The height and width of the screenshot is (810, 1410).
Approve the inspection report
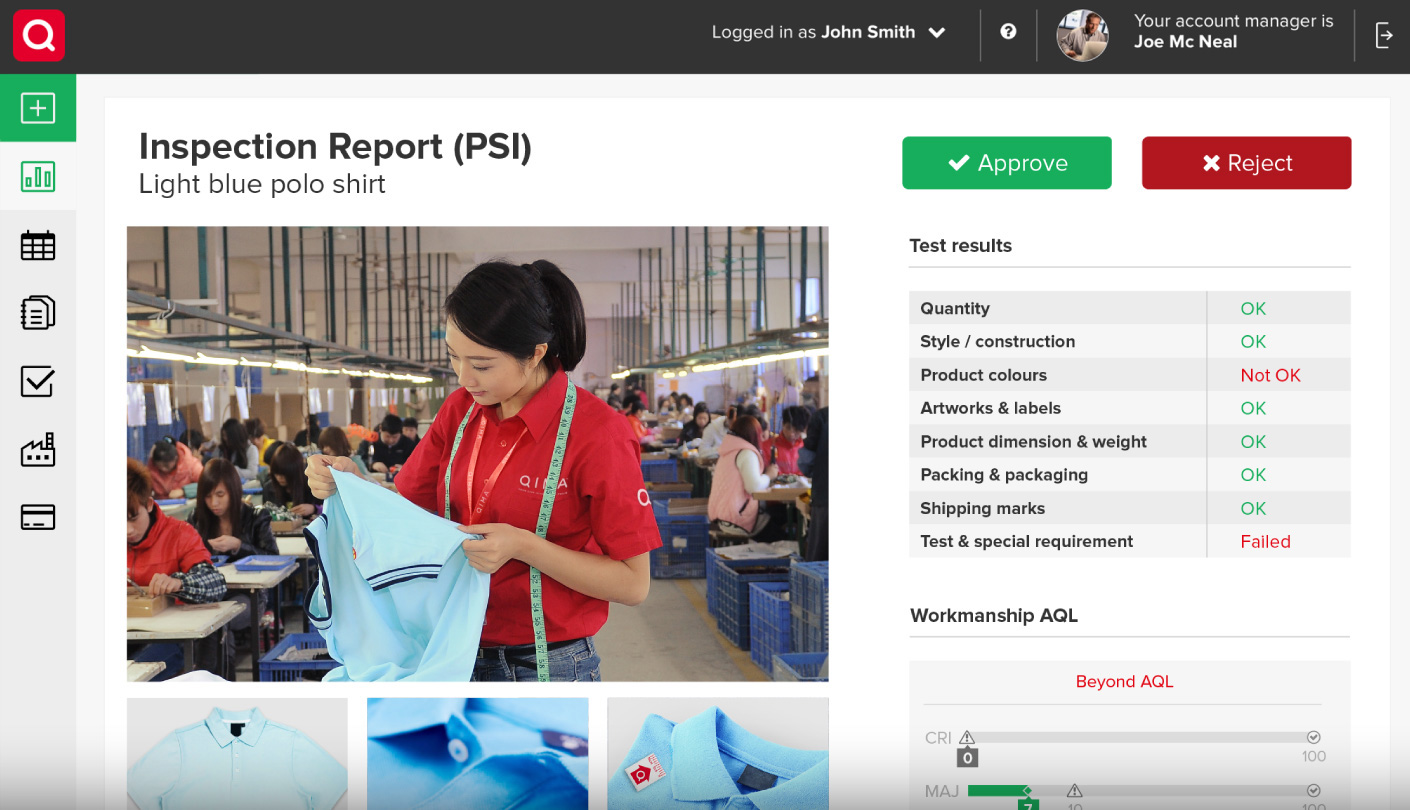click(1006, 163)
